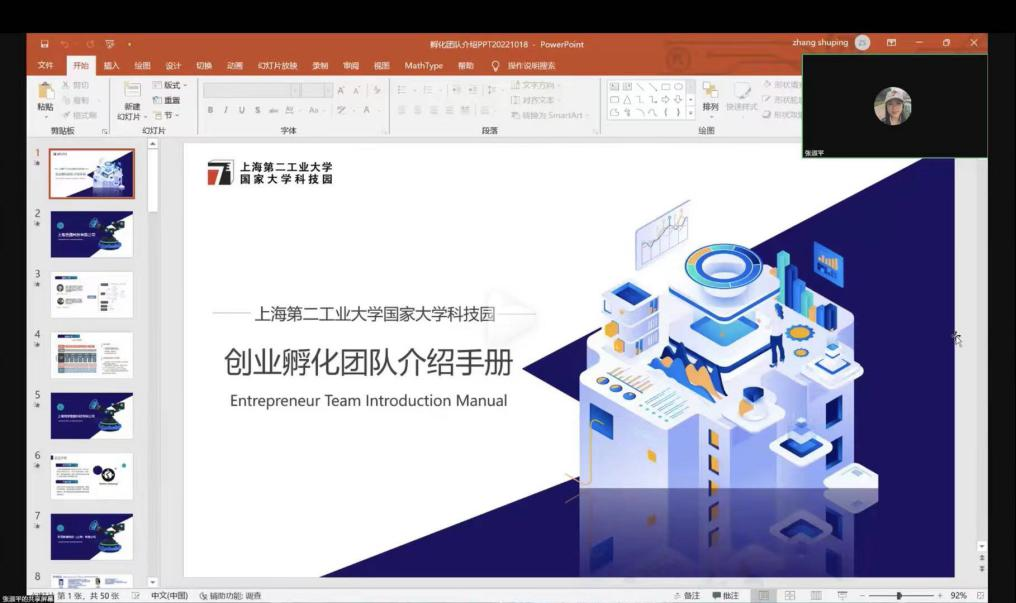
Task: Click the zoom percentage 92% value
Action: click(x=958, y=595)
